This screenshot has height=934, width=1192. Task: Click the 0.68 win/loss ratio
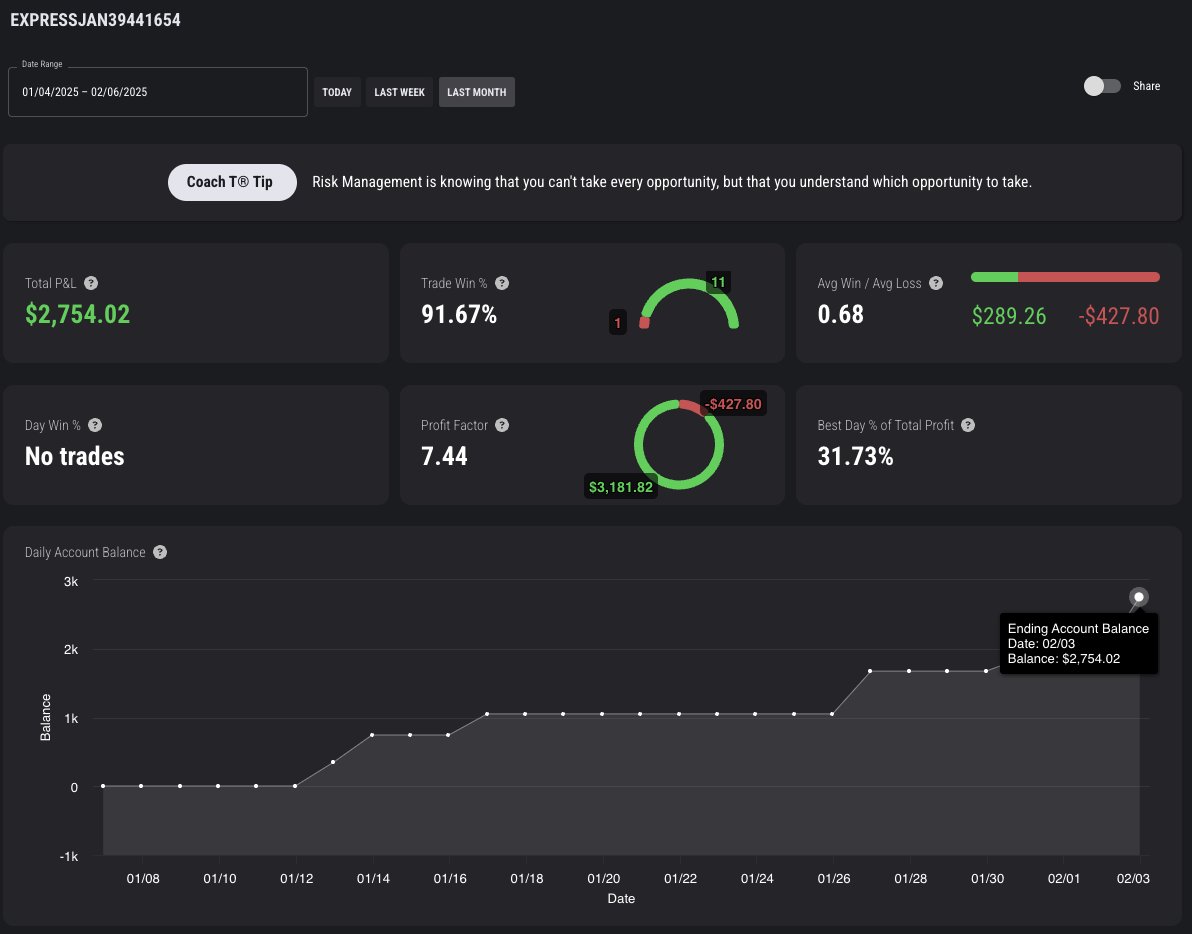(x=841, y=314)
